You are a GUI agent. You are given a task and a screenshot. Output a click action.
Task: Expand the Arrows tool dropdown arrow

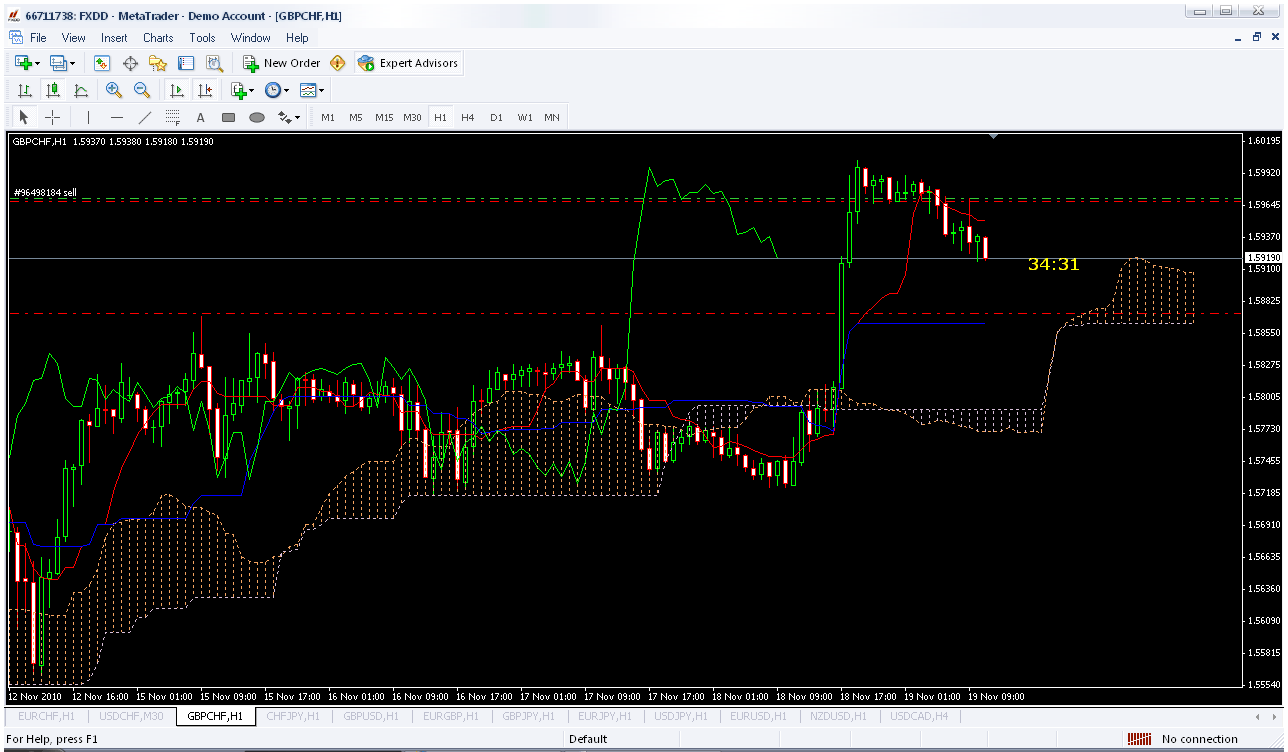297,117
